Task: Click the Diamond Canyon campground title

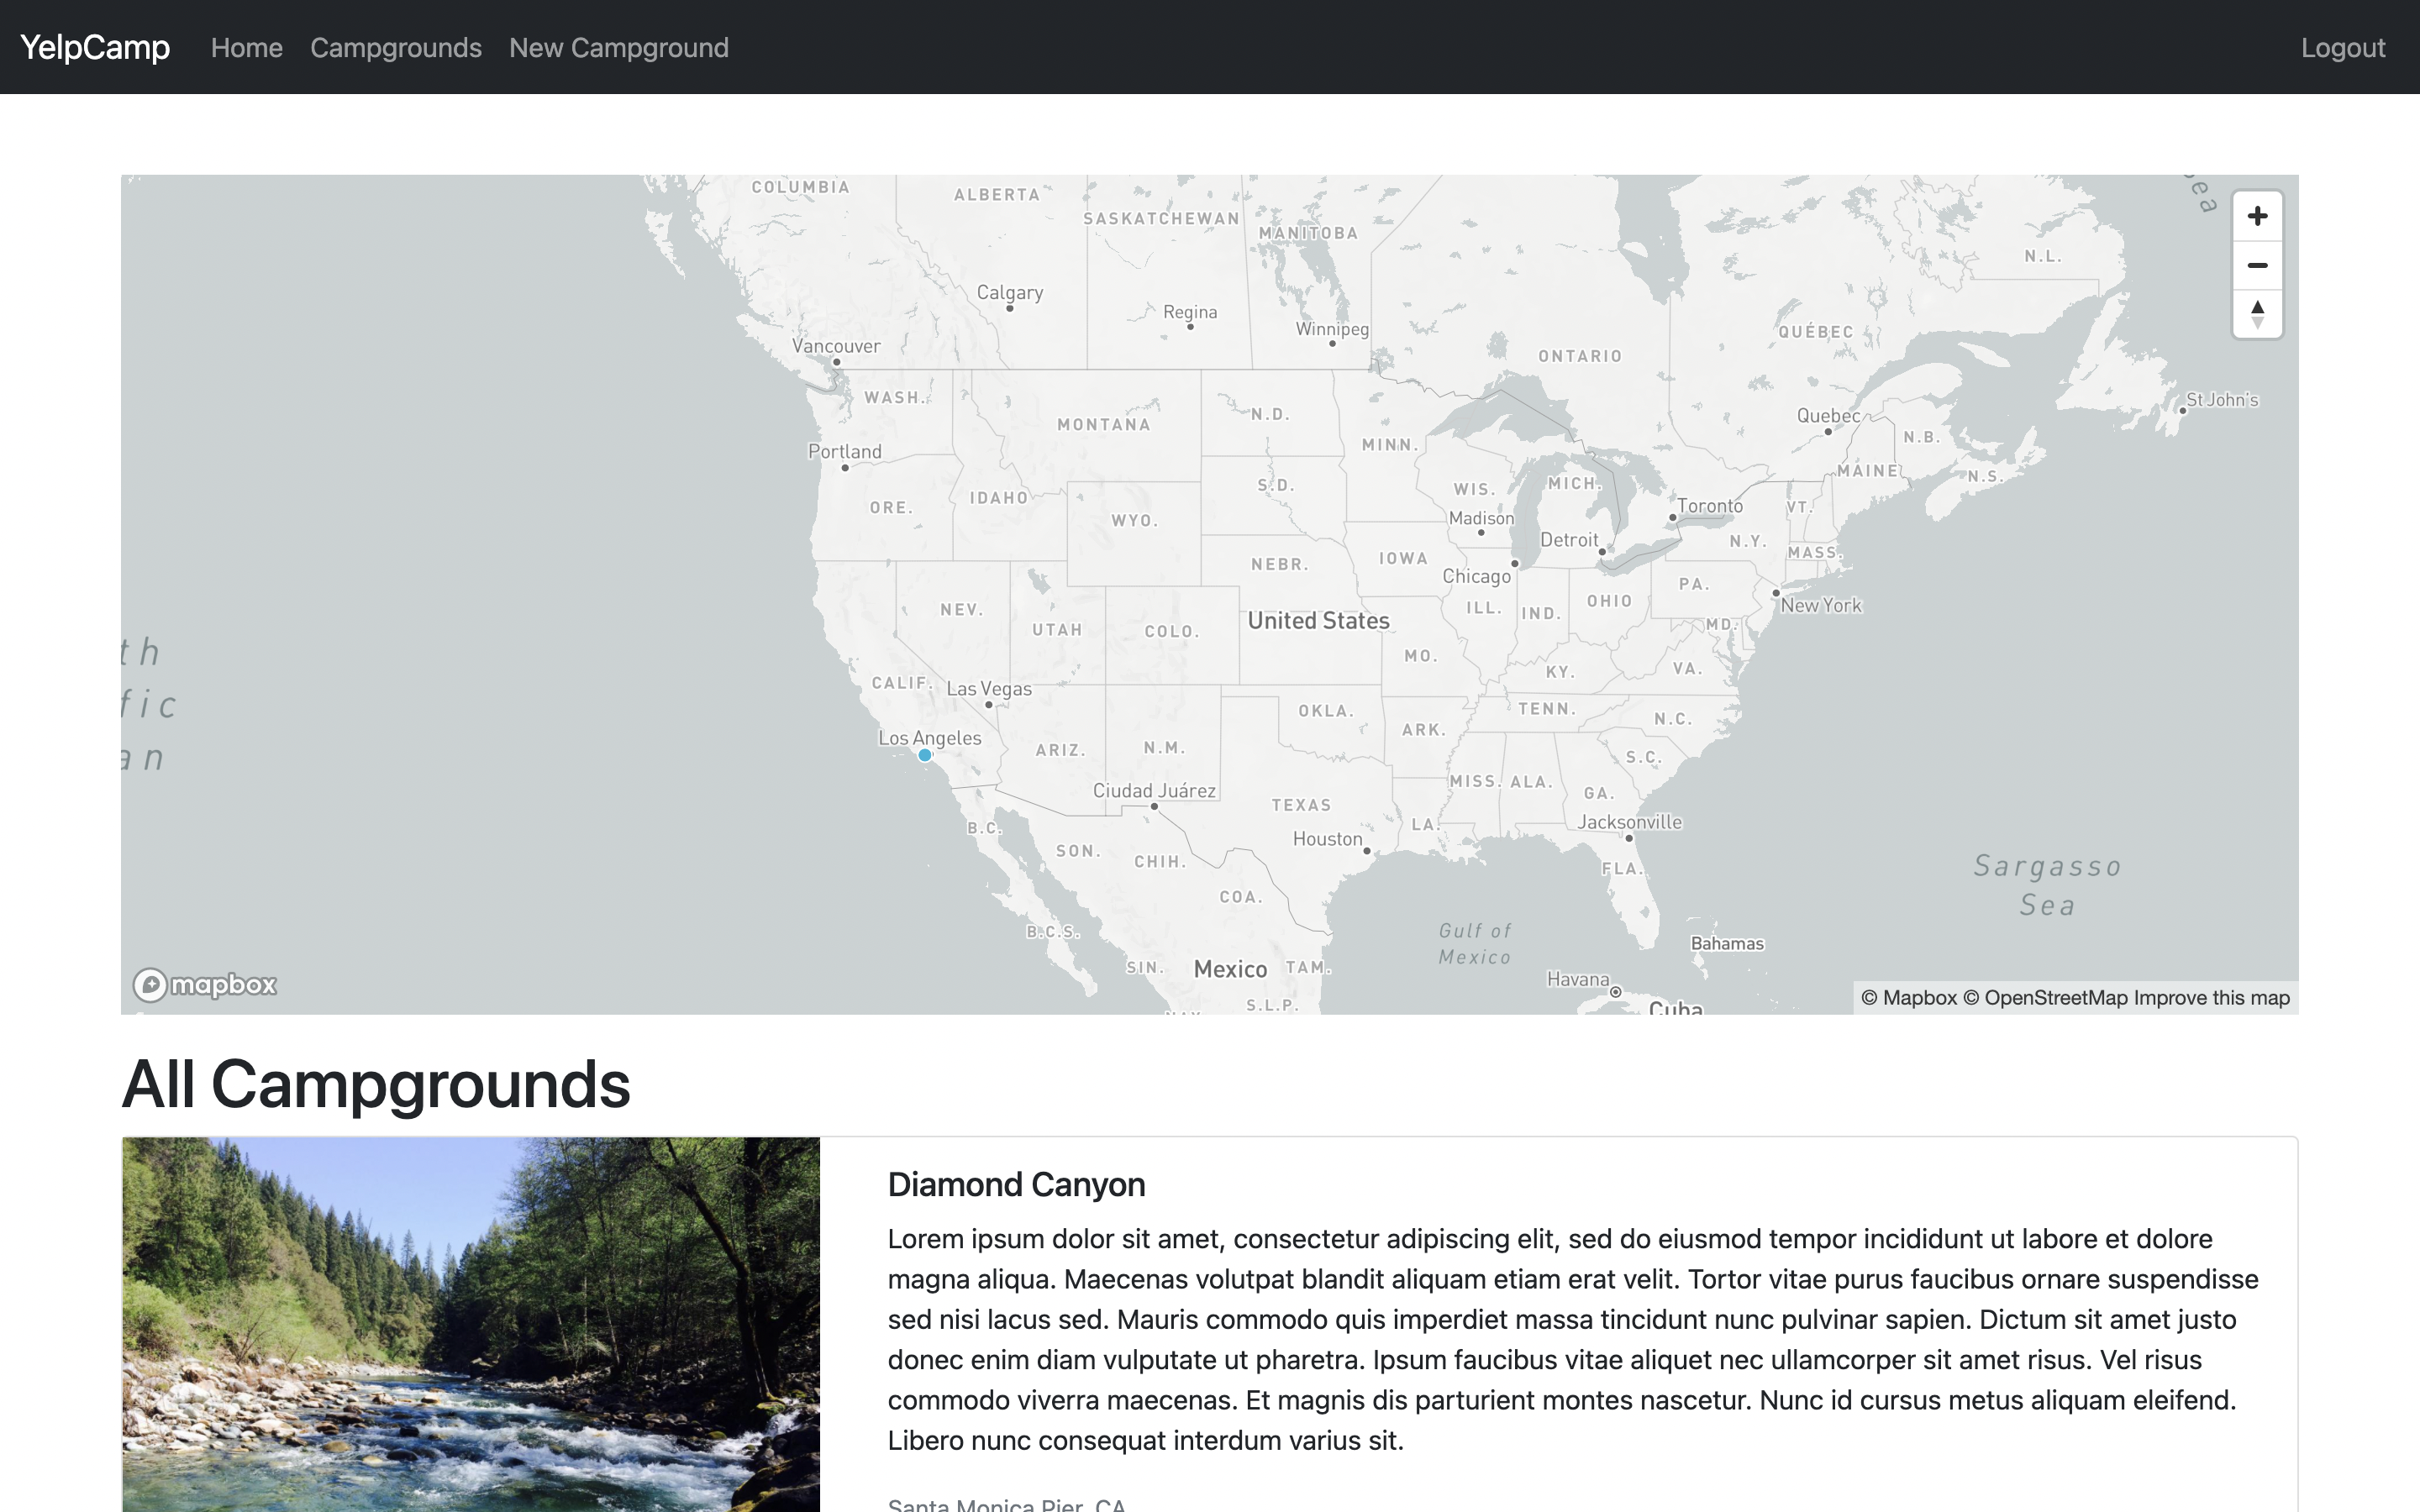Action: [1016, 1184]
